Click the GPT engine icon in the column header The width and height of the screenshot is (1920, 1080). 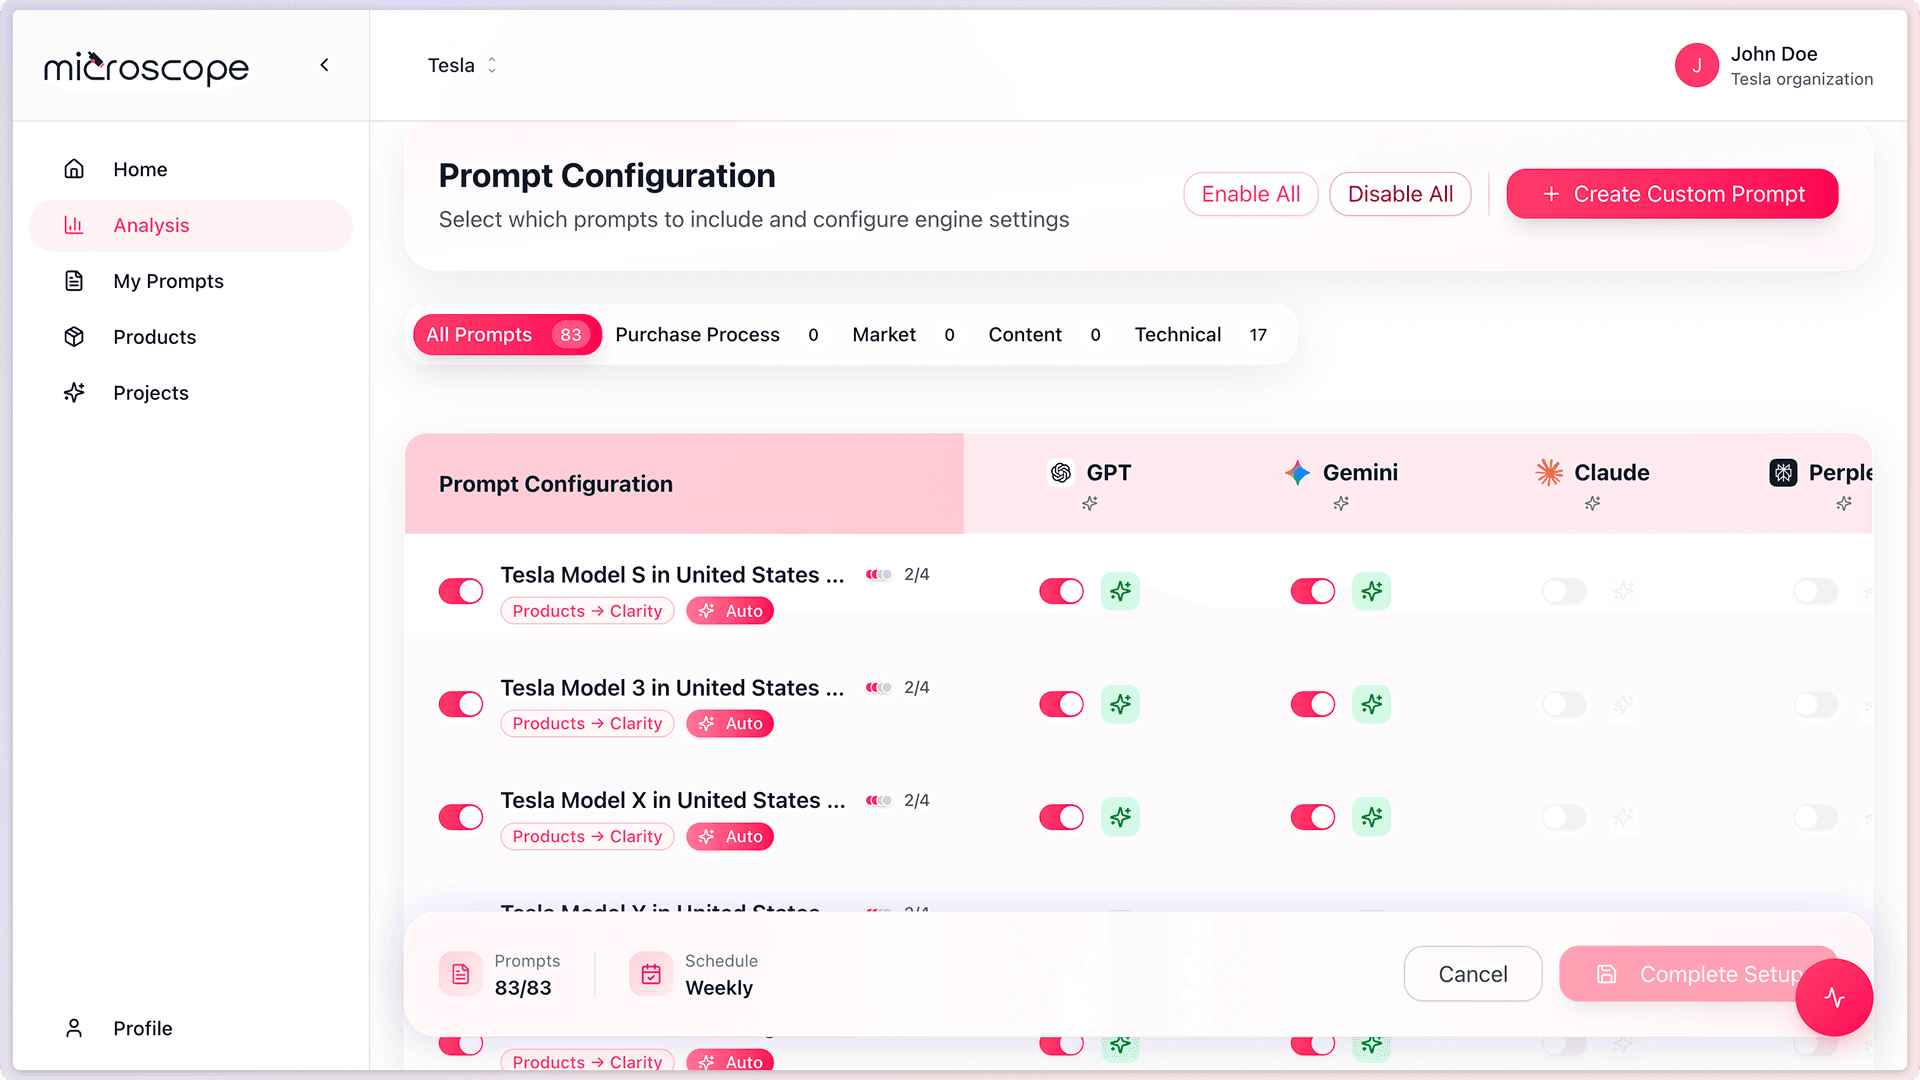point(1061,472)
